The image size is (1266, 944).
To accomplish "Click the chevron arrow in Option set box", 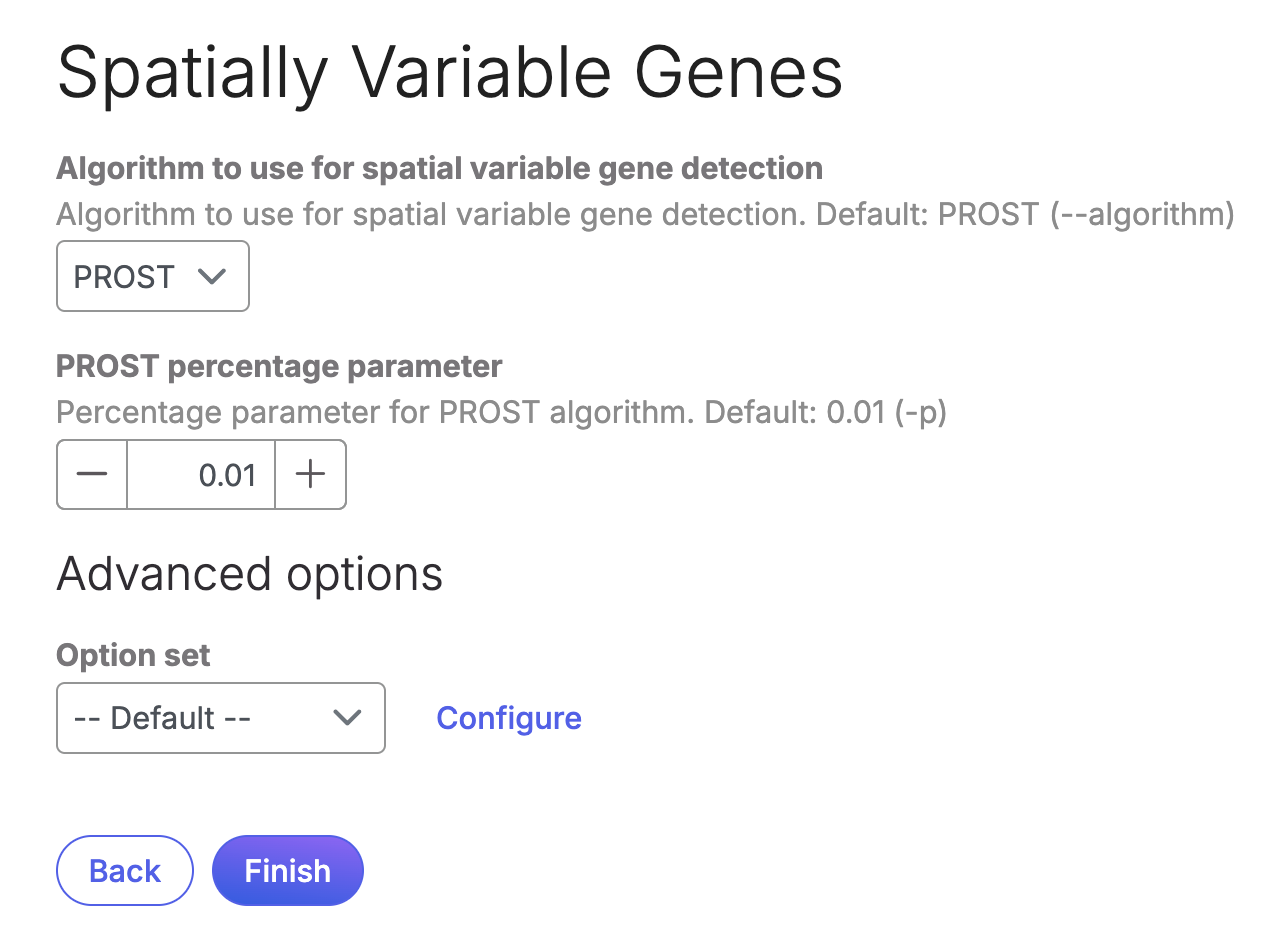I will pyautogui.click(x=347, y=718).
